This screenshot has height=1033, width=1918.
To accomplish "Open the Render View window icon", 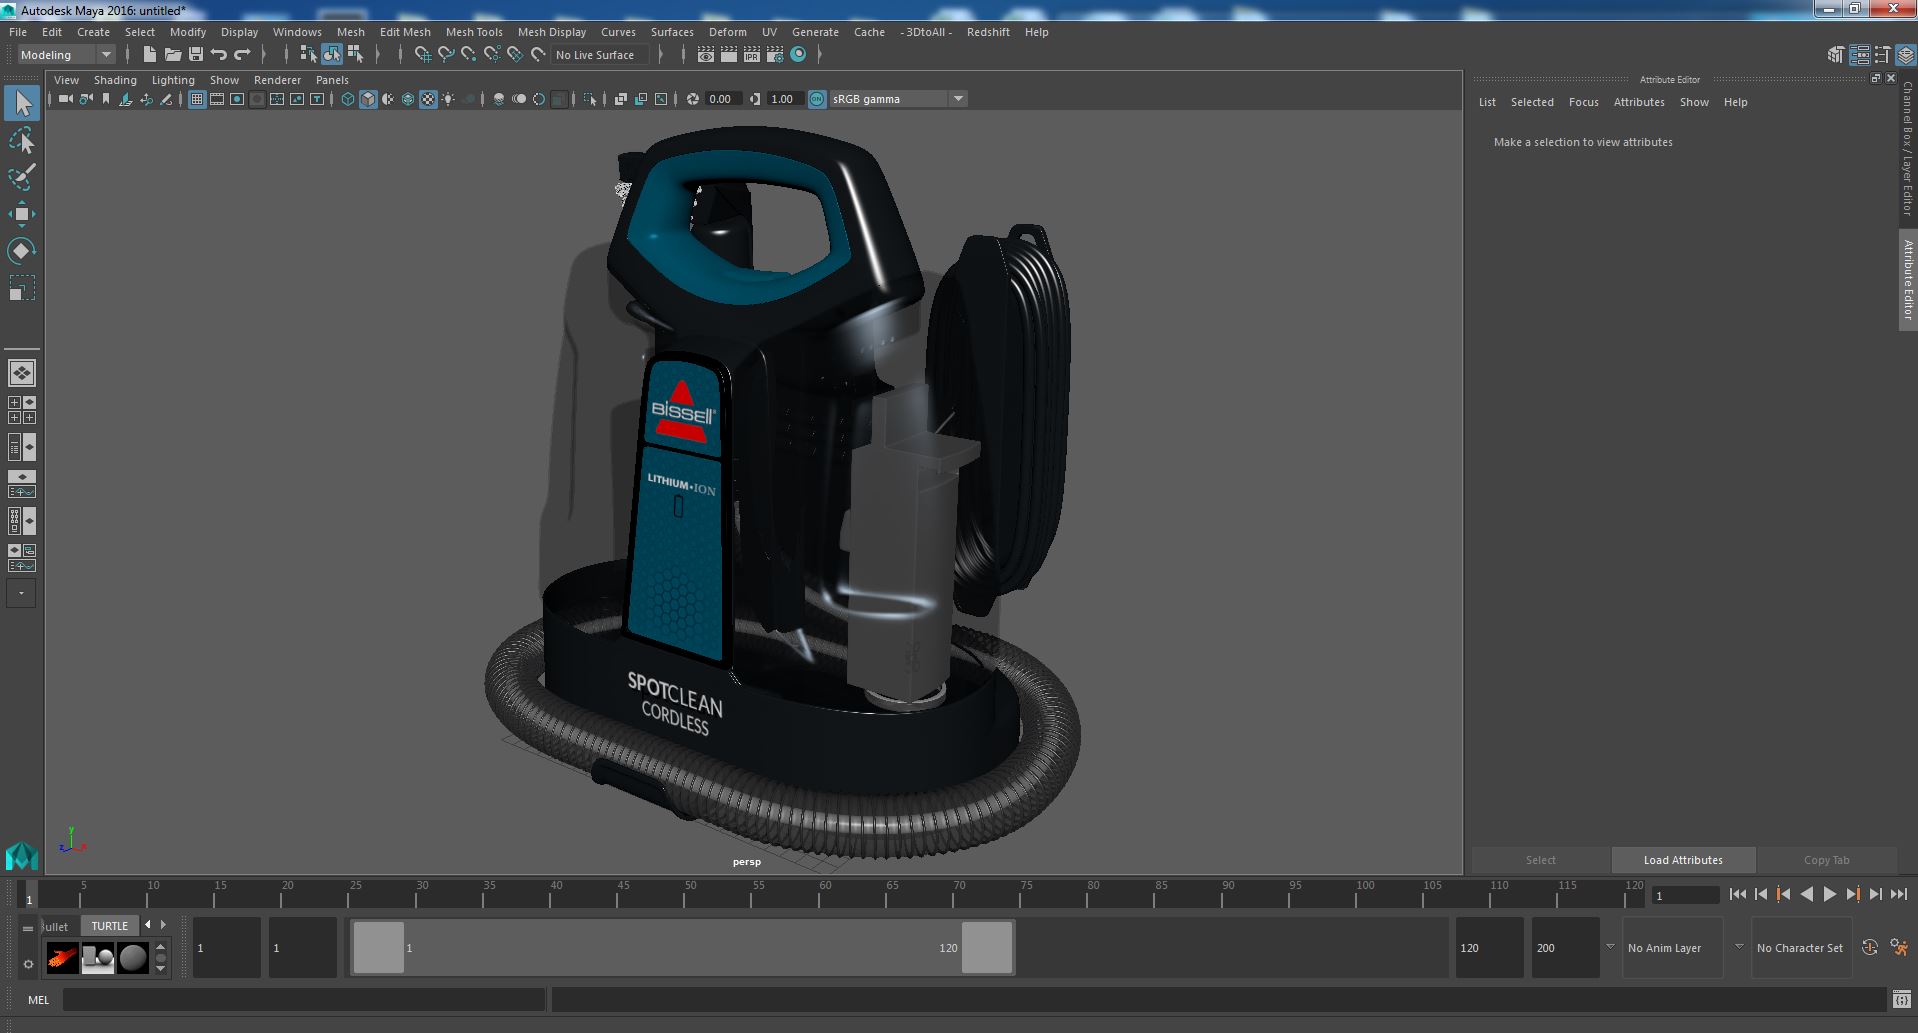I will click(x=706, y=55).
